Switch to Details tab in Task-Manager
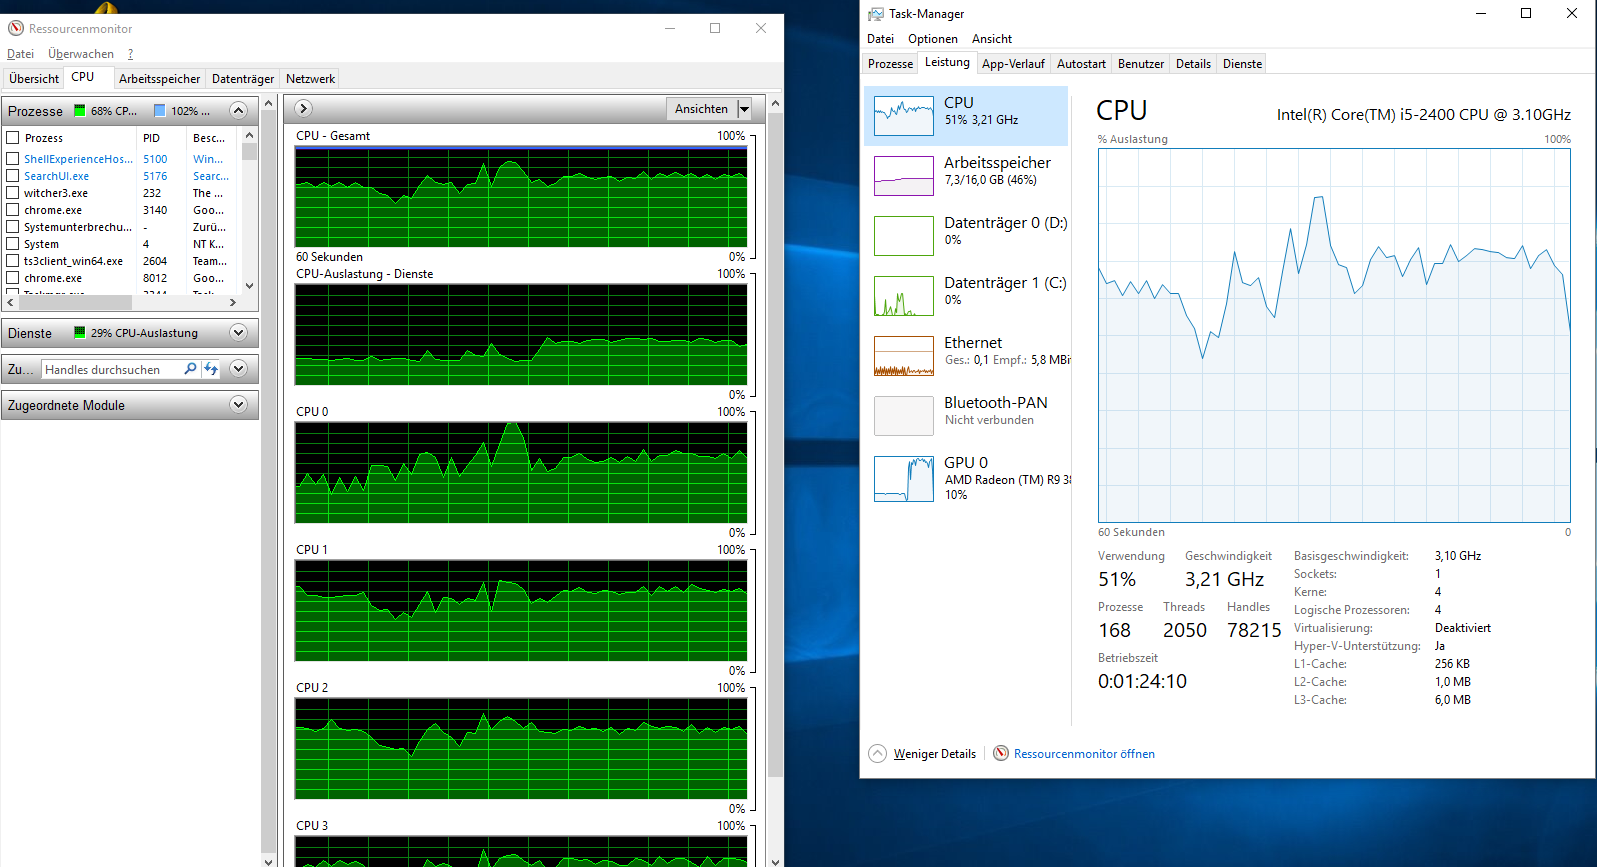Image resolution: width=1597 pixels, height=867 pixels. (1193, 64)
